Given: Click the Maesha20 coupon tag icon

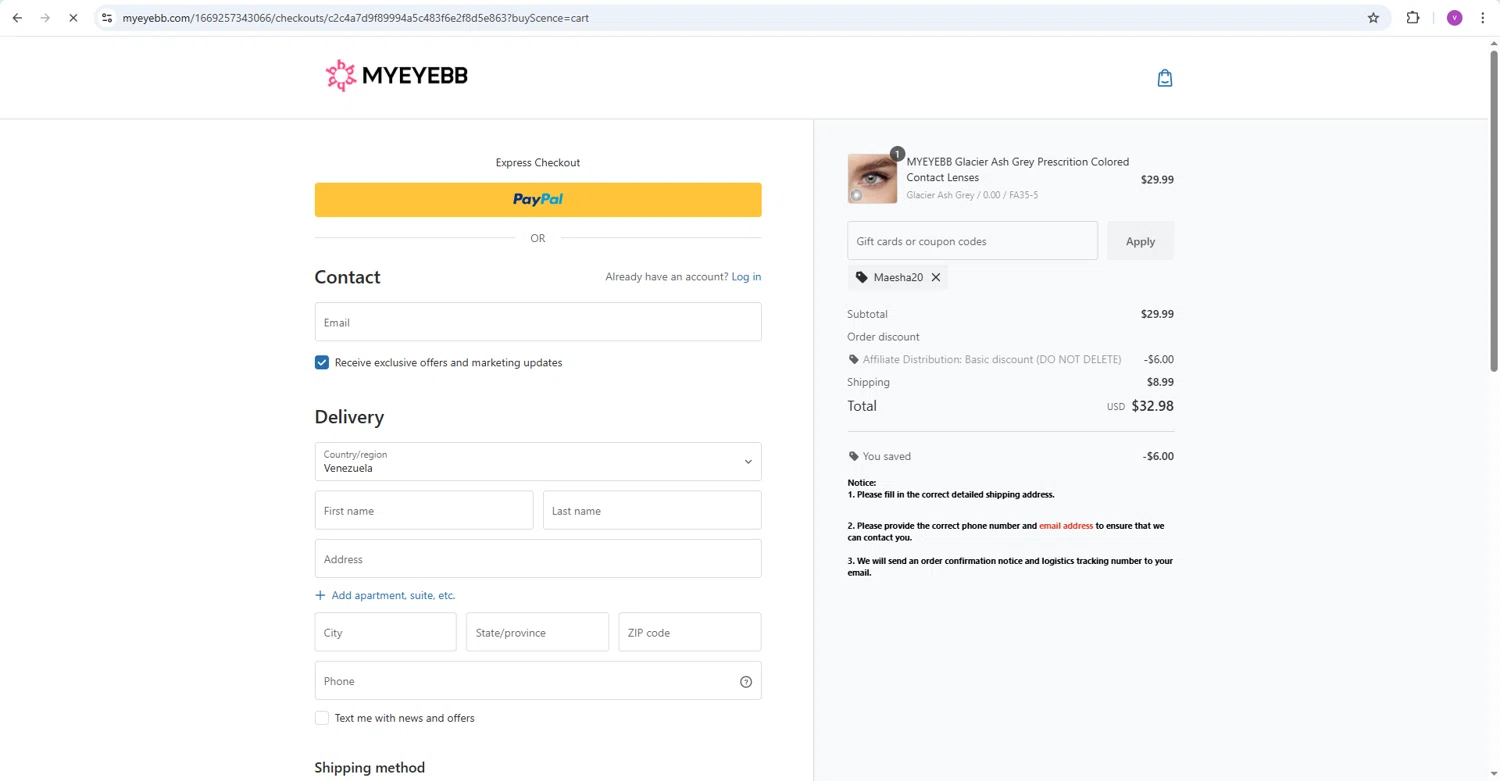Looking at the screenshot, I should [x=861, y=277].
